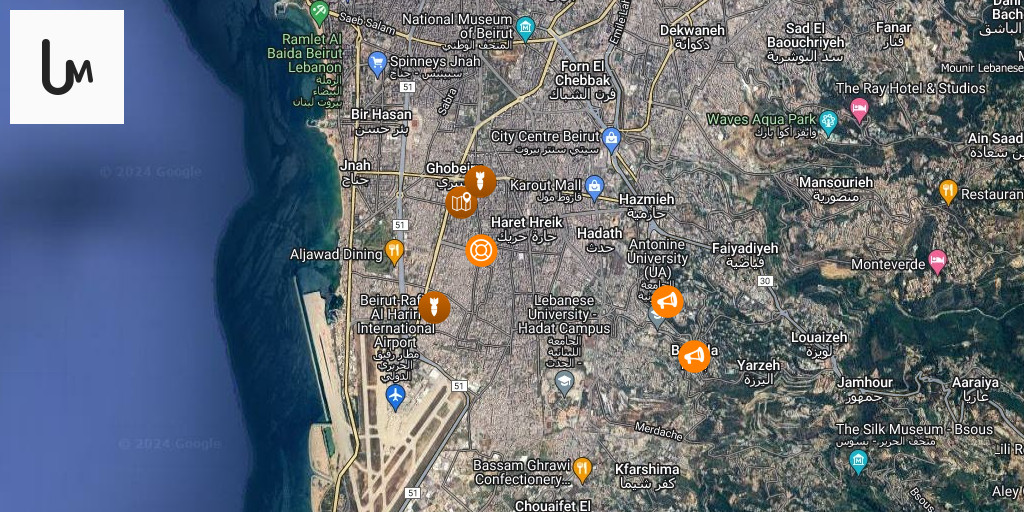1024x512 pixels.
Task: Select the Waves Aqua Park pin
Action: coord(828,123)
